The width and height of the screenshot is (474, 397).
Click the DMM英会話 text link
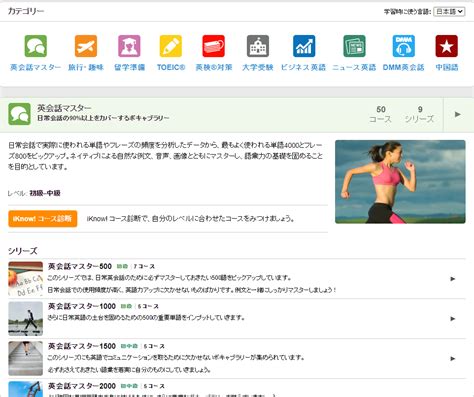403,67
